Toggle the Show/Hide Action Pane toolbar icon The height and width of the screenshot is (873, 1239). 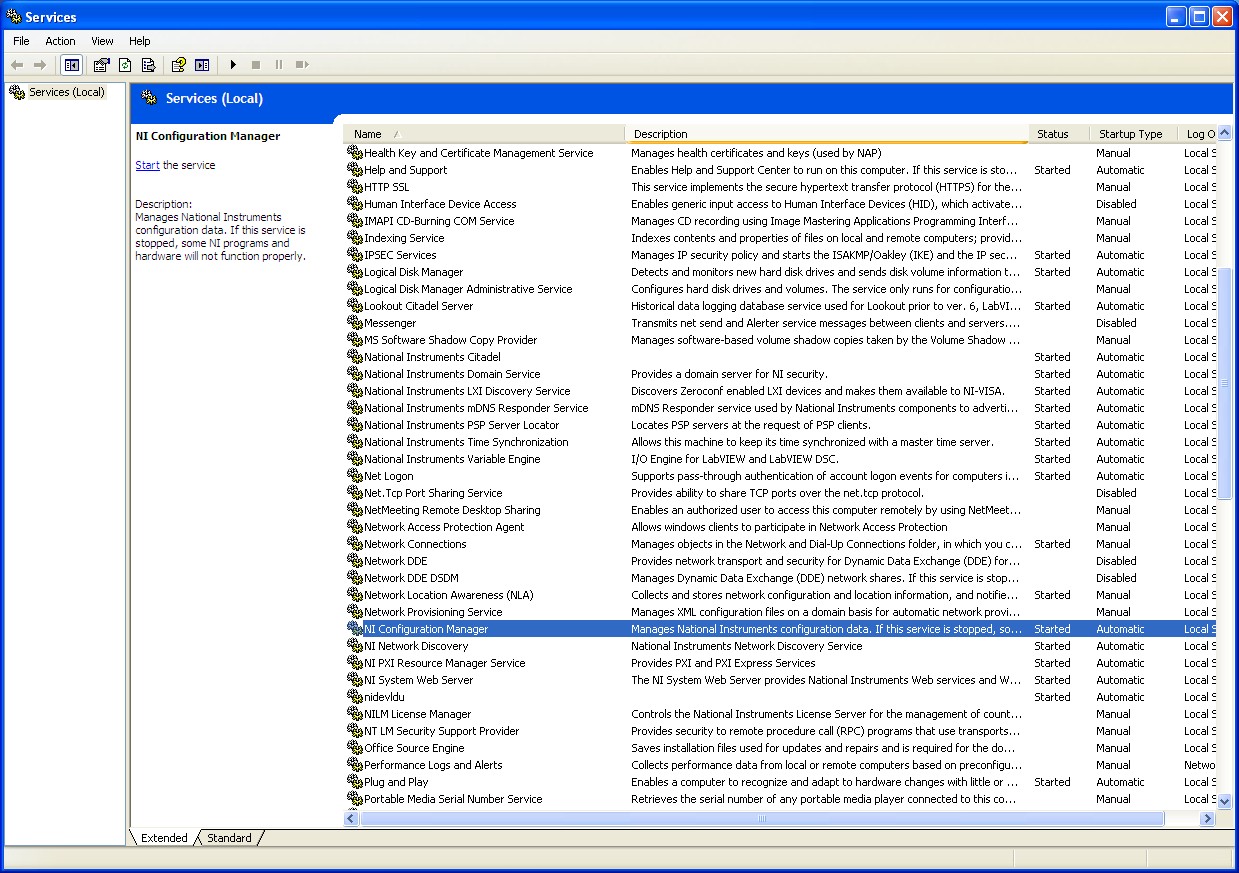(202, 65)
